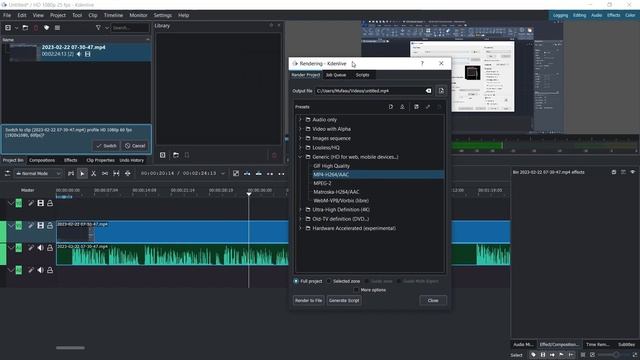Collapse the top video track chevron
This screenshot has width=640, height=360.
[10, 203]
